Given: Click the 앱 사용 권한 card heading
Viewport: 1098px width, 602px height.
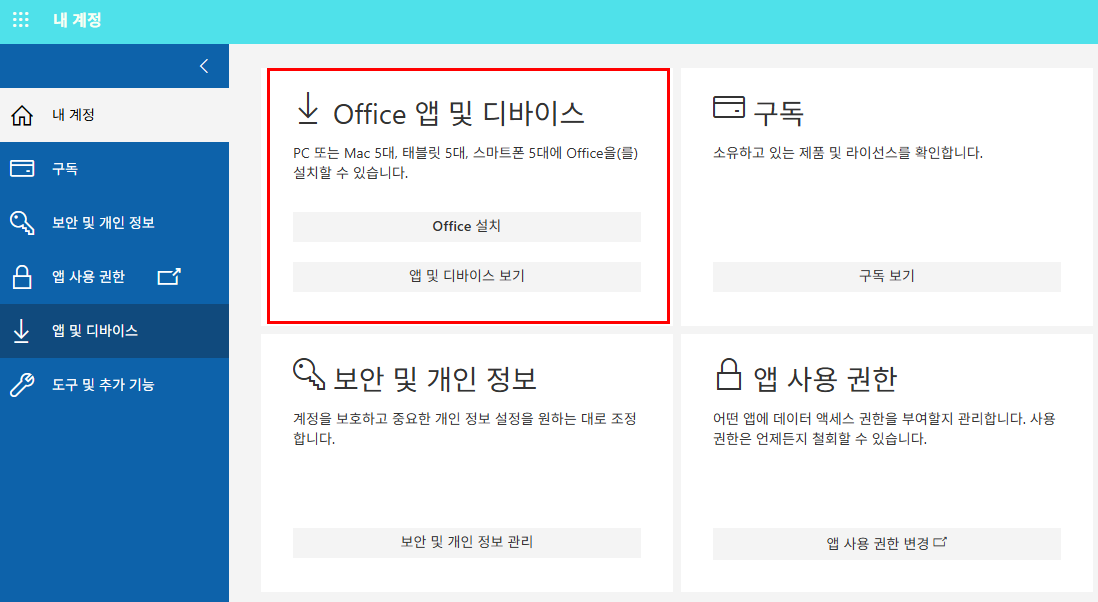Looking at the screenshot, I should tap(825, 379).
